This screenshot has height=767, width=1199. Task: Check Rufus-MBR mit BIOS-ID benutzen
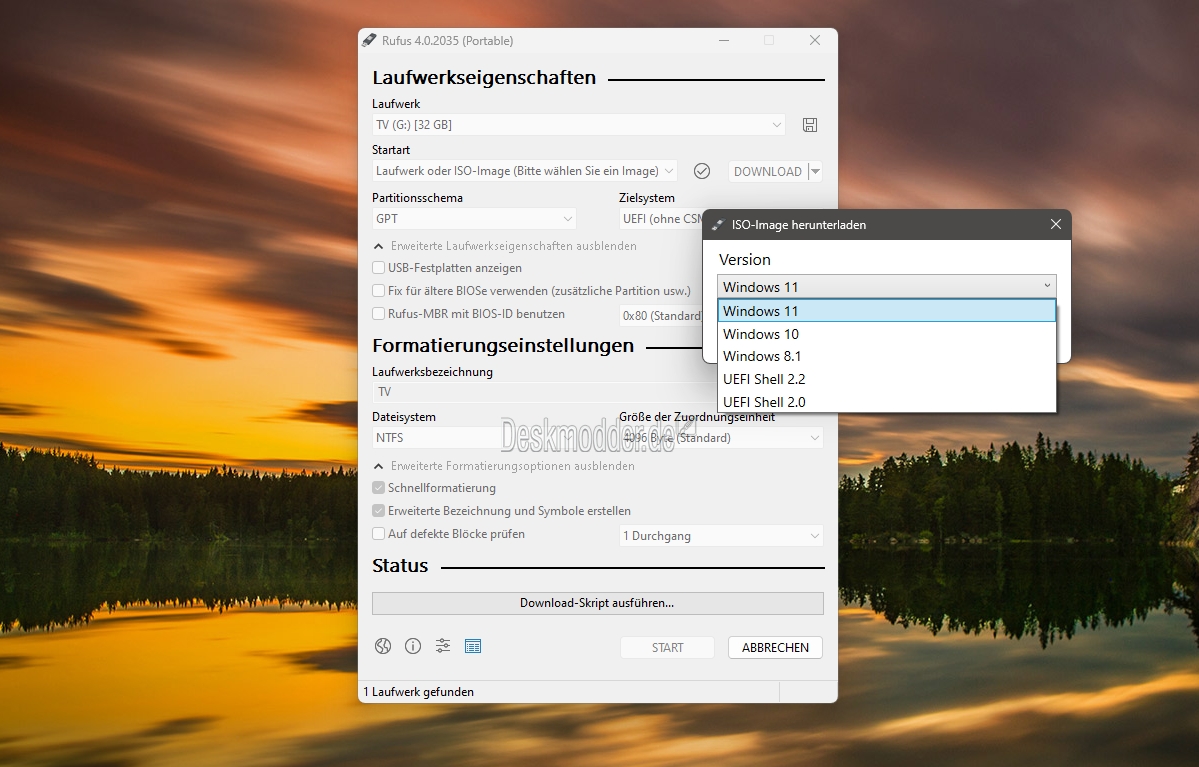pyautogui.click(x=379, y=314)
